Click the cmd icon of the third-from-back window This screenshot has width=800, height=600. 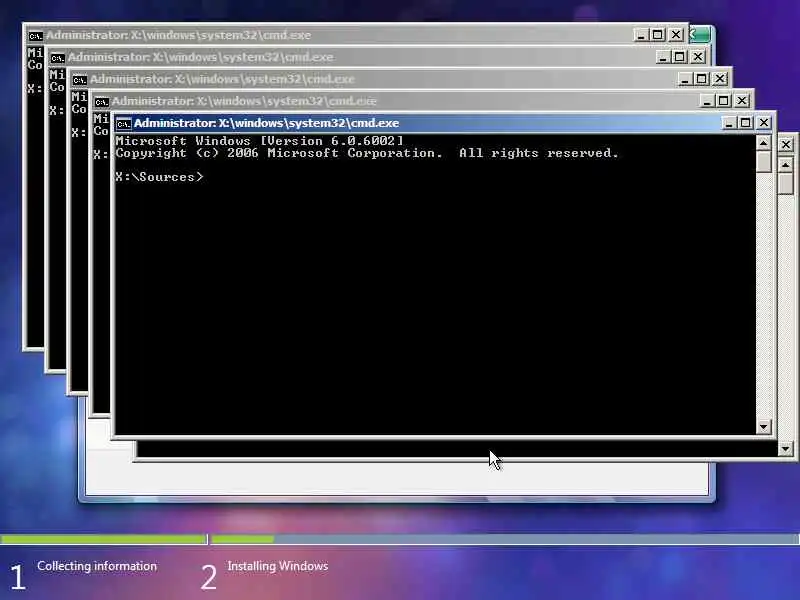80,80
